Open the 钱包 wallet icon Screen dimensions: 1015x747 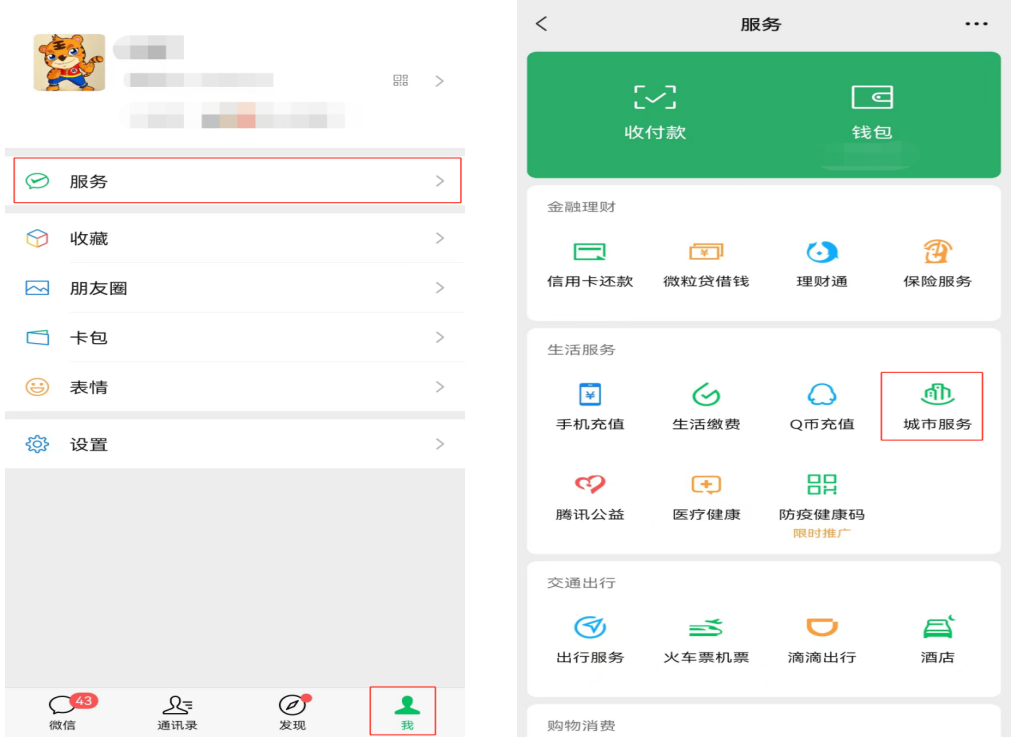point(871,98)
